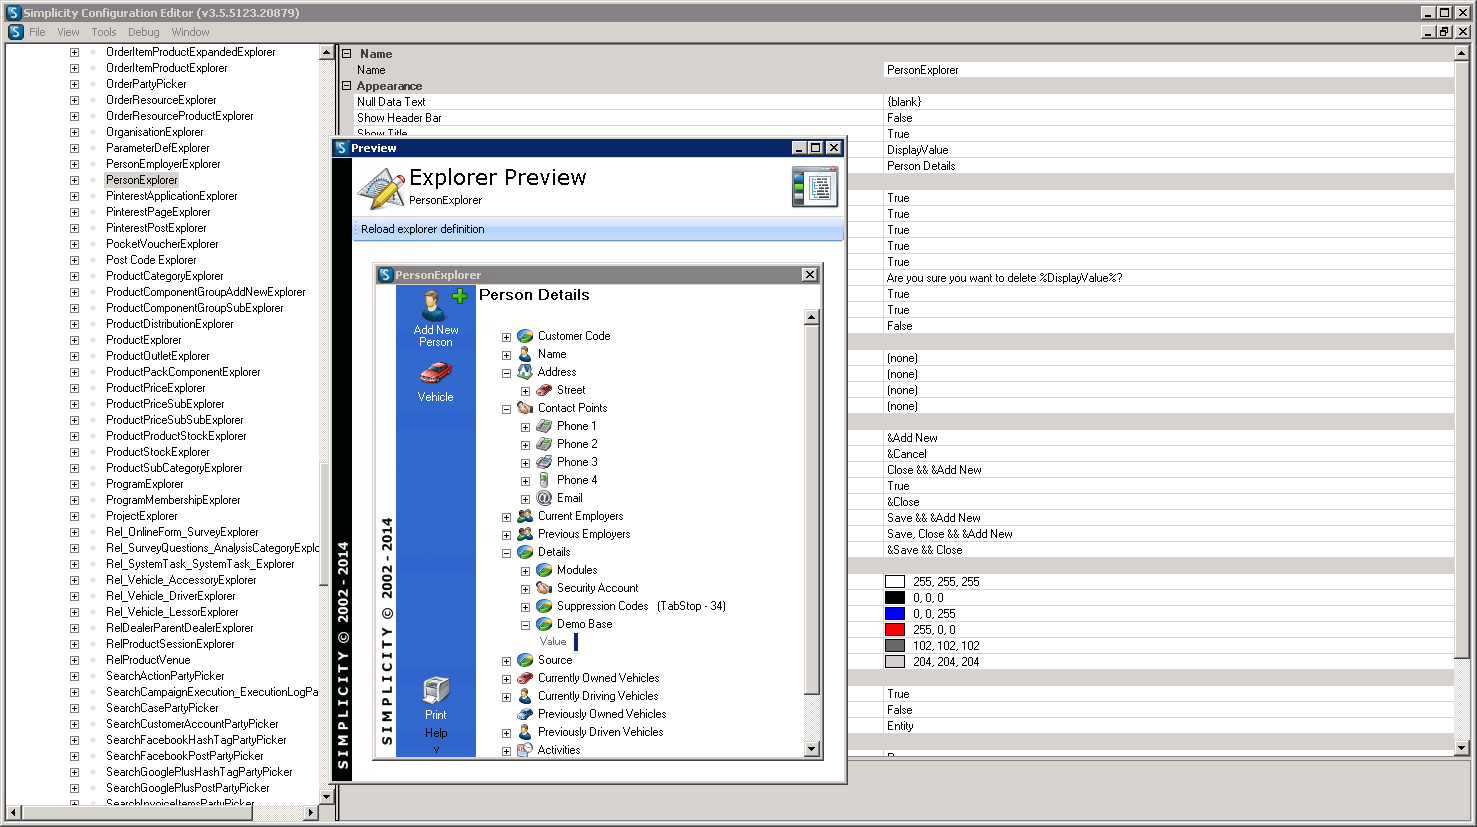The width and height of the screenshot is (1477, 827).
Task: Select the Previously Driven Vehicles item
Action: click(x=600, y=732)
